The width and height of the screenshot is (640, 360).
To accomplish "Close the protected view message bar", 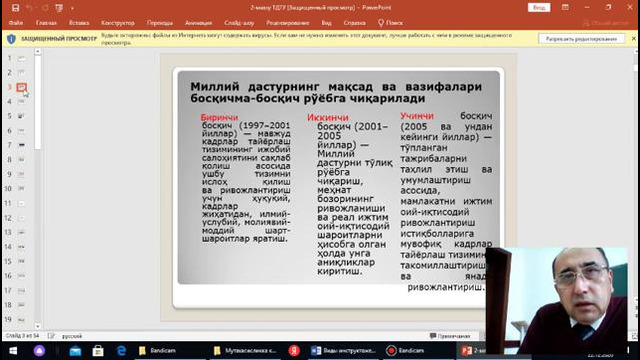I will (634, 39).
